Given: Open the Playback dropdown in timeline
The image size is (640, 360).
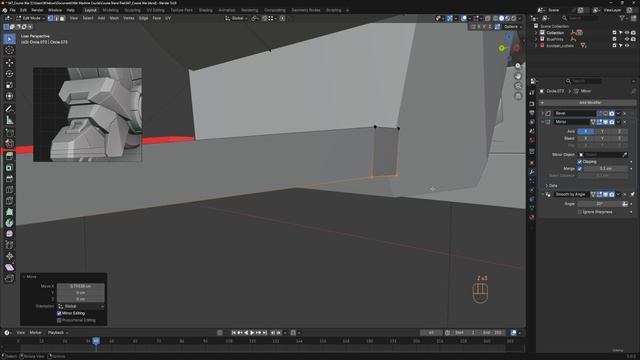Looking at the screenshot, I should point(58,333).
